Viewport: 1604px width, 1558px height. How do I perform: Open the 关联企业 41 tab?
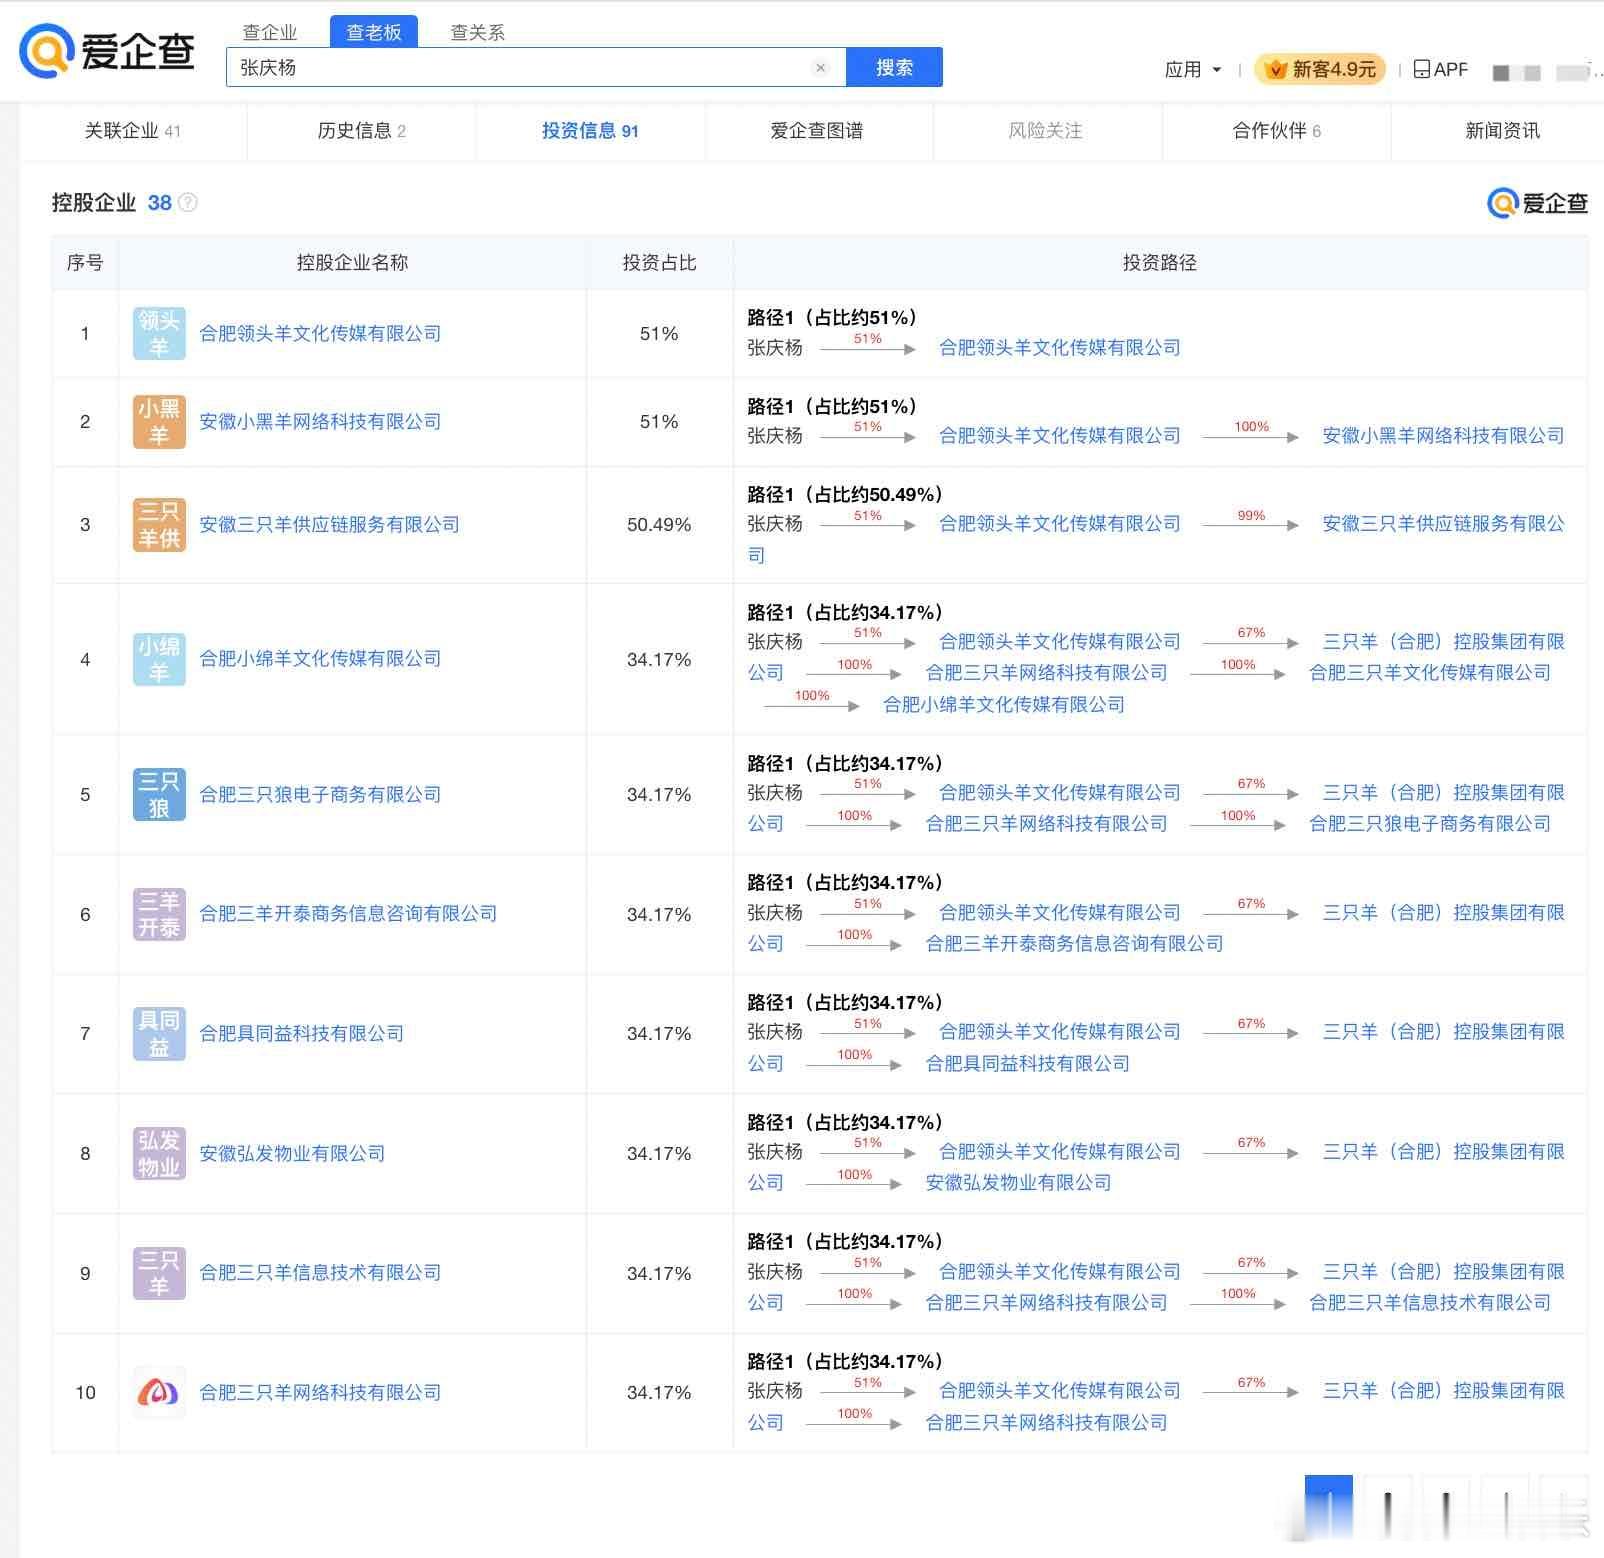pos(133,131)
